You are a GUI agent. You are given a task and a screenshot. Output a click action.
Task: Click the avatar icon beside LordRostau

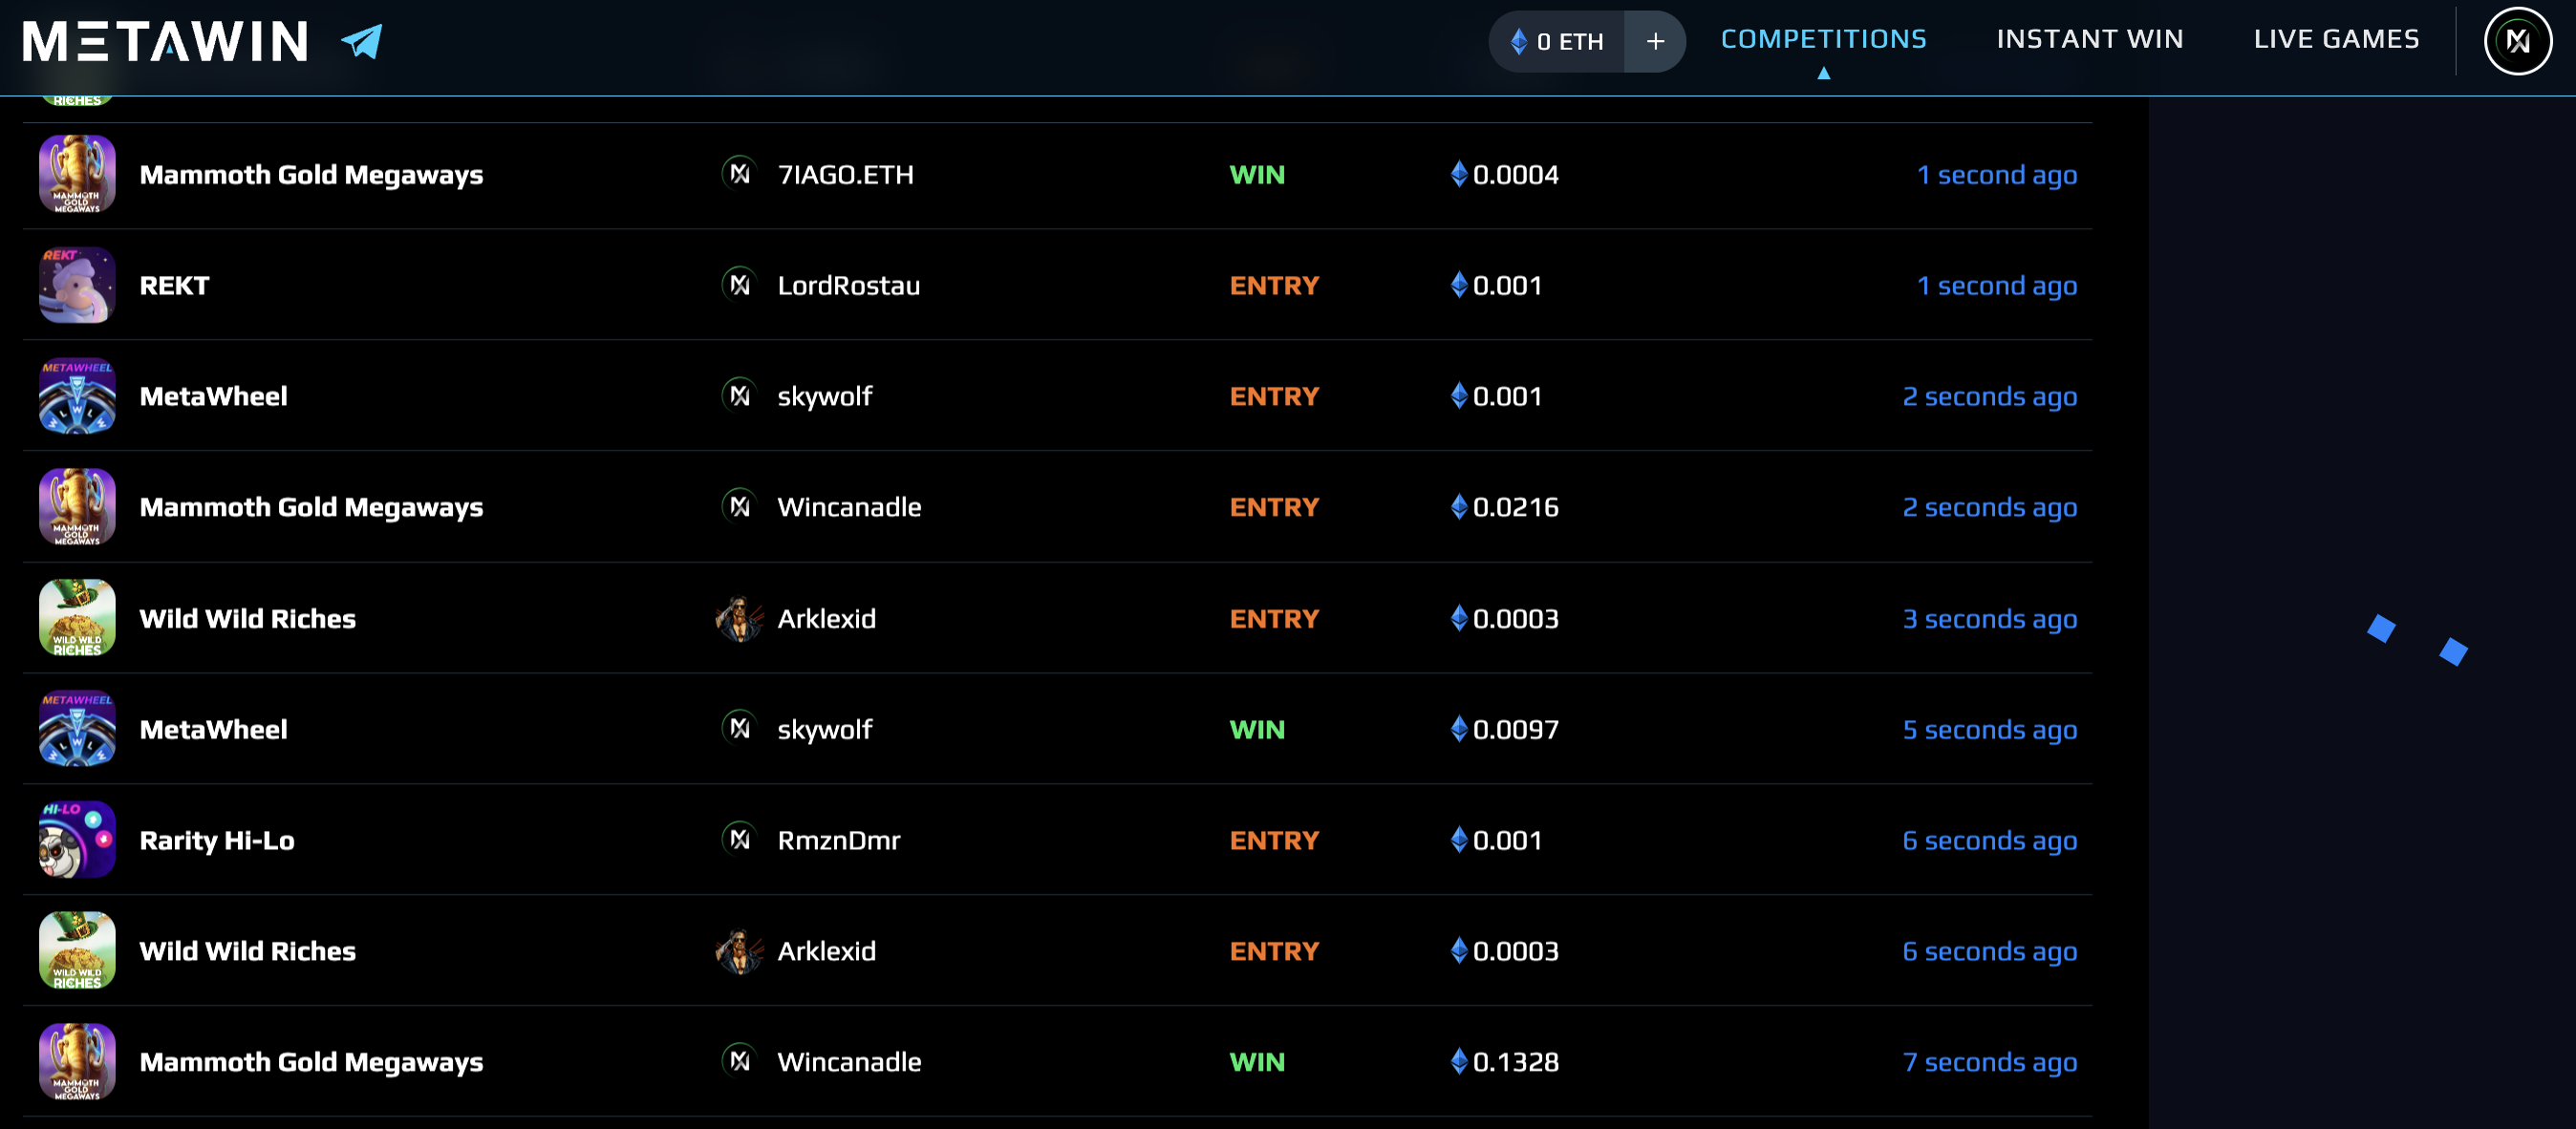[739, 284]
